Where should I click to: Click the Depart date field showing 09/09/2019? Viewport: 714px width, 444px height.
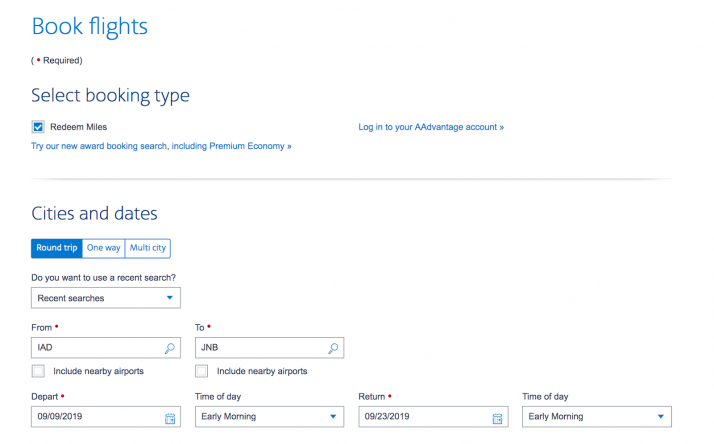pos(93,417)
